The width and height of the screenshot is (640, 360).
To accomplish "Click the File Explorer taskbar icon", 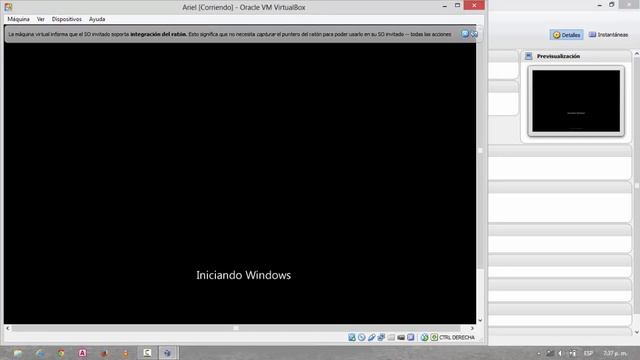I will (18, 353).
